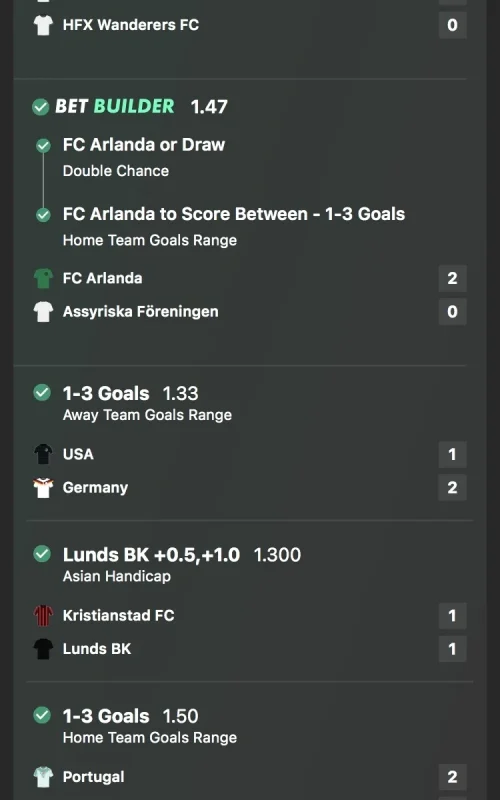This screenshot has height=800, width=500.
Task: Open the Lunds BK Asian Handicap selection
Action: pos(182,564)
